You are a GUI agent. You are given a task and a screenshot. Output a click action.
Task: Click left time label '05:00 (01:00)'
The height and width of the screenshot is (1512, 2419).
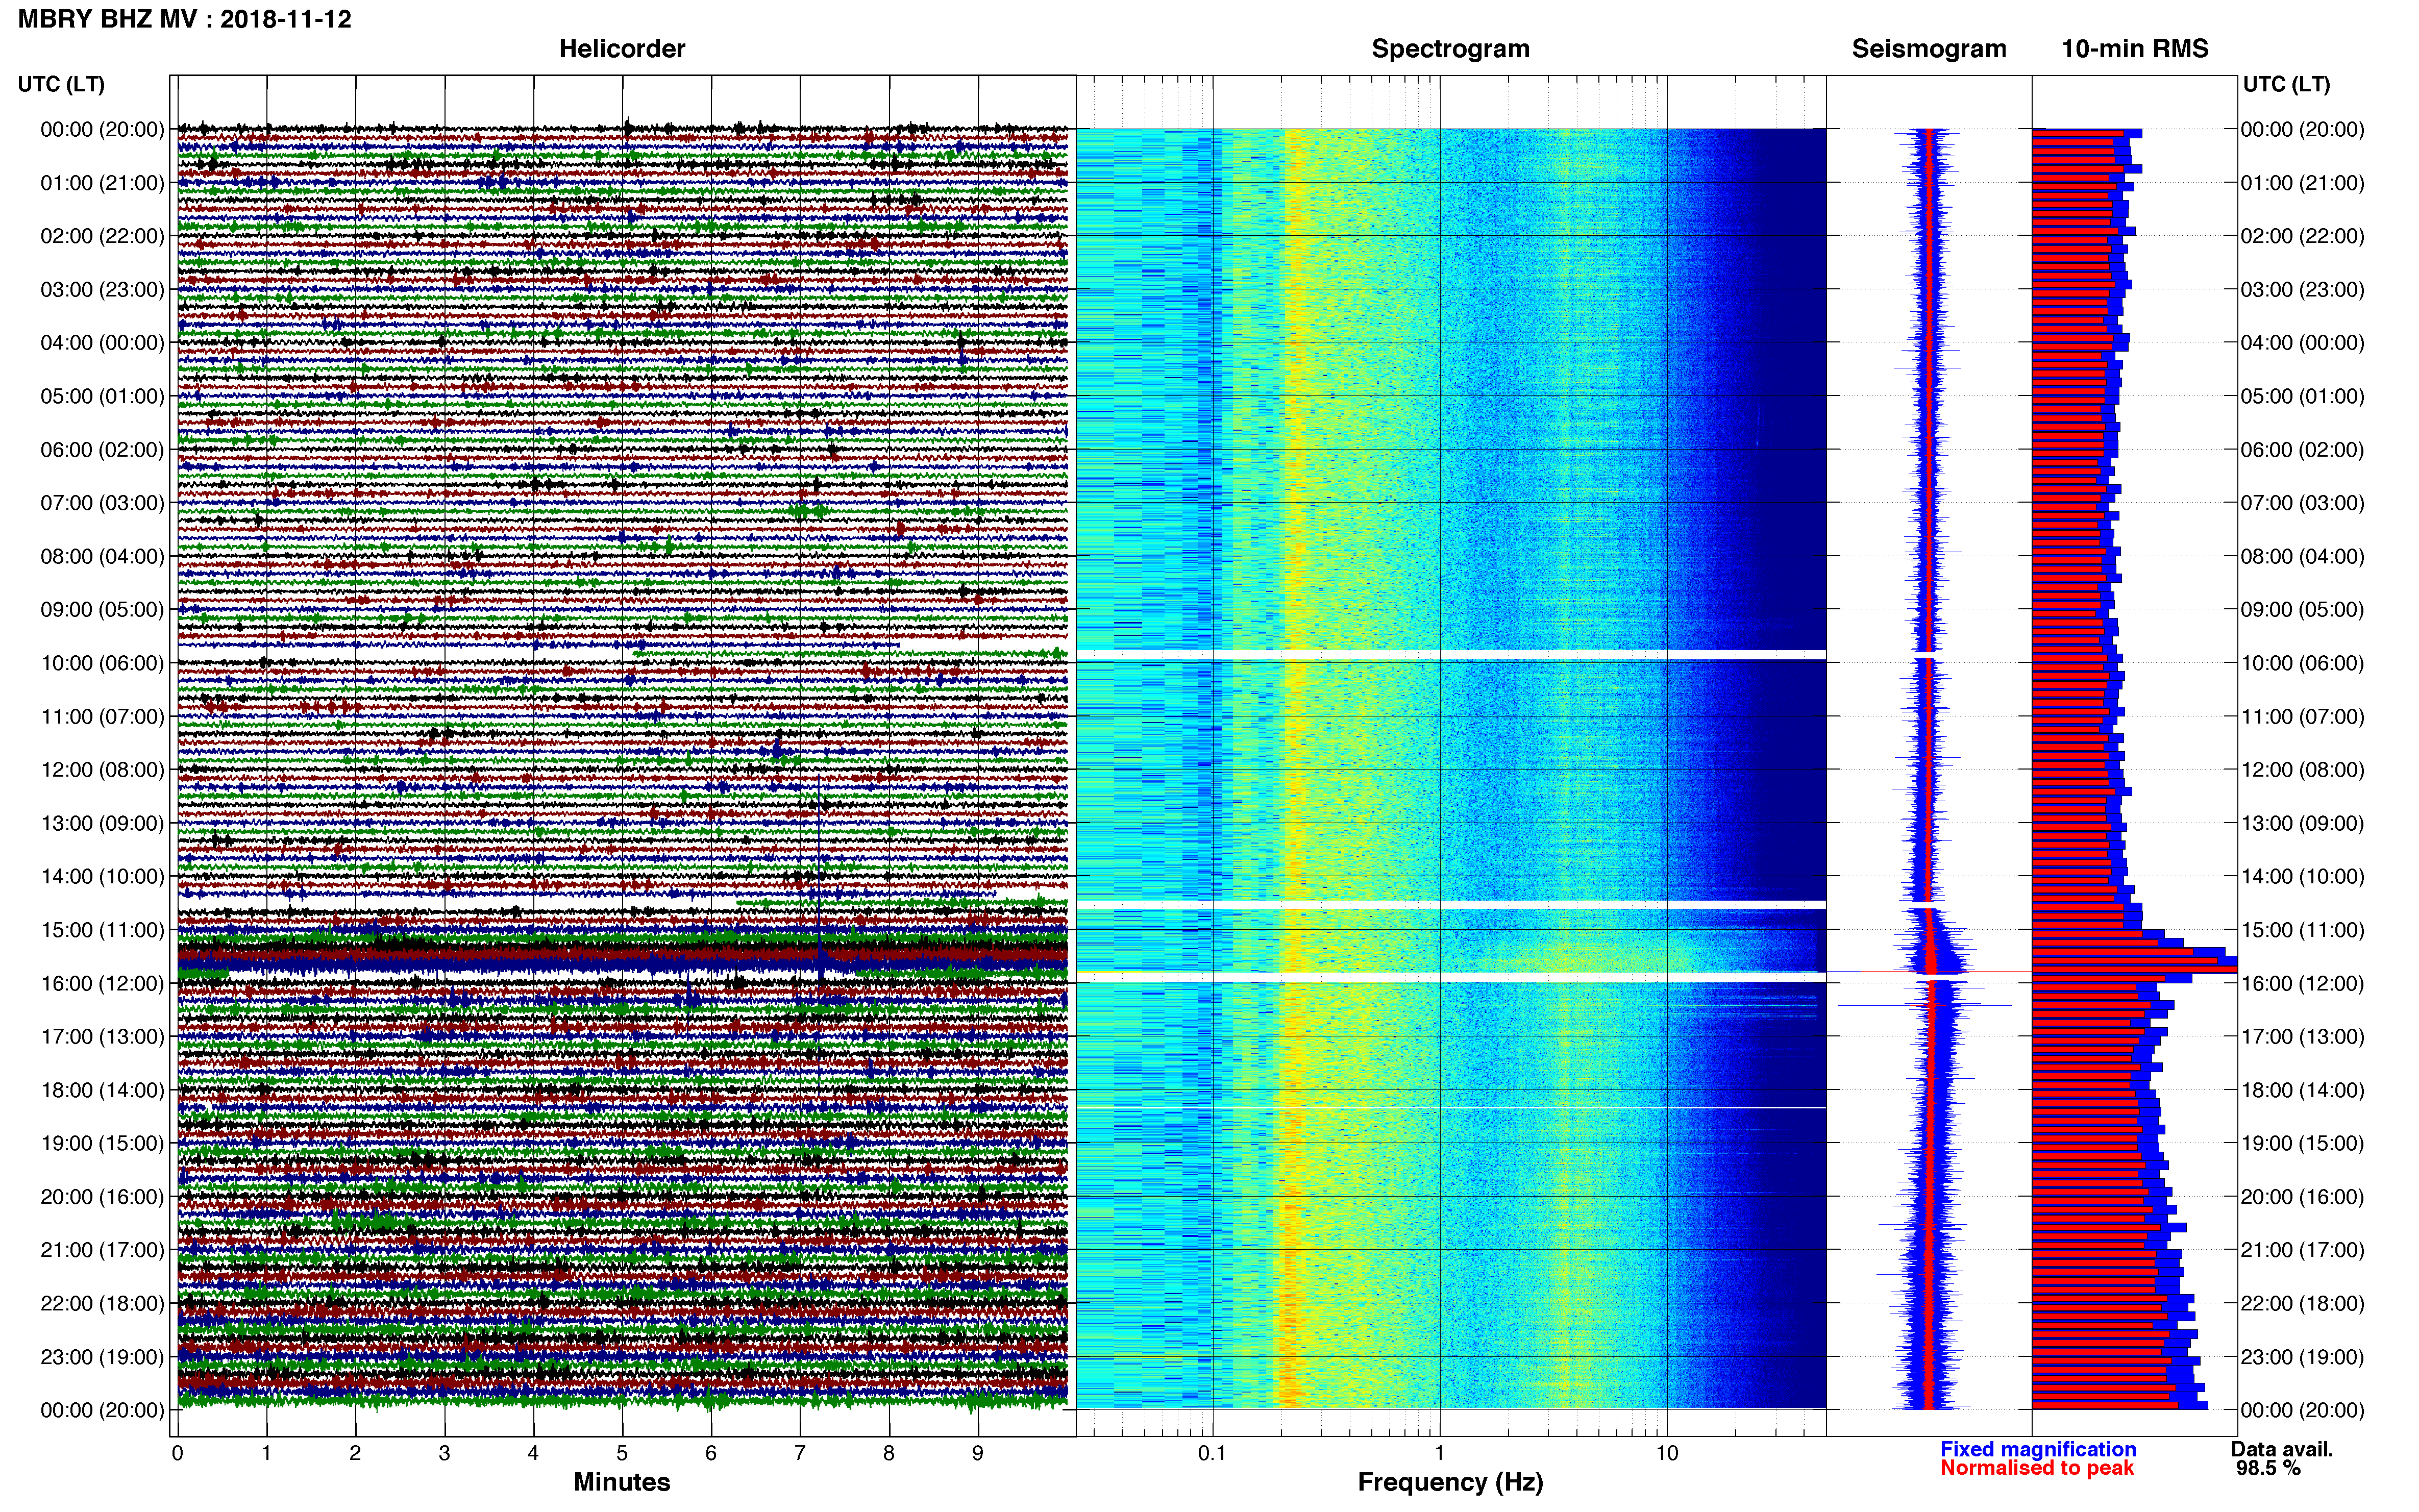pyautogui.click(x=102, y=396)
